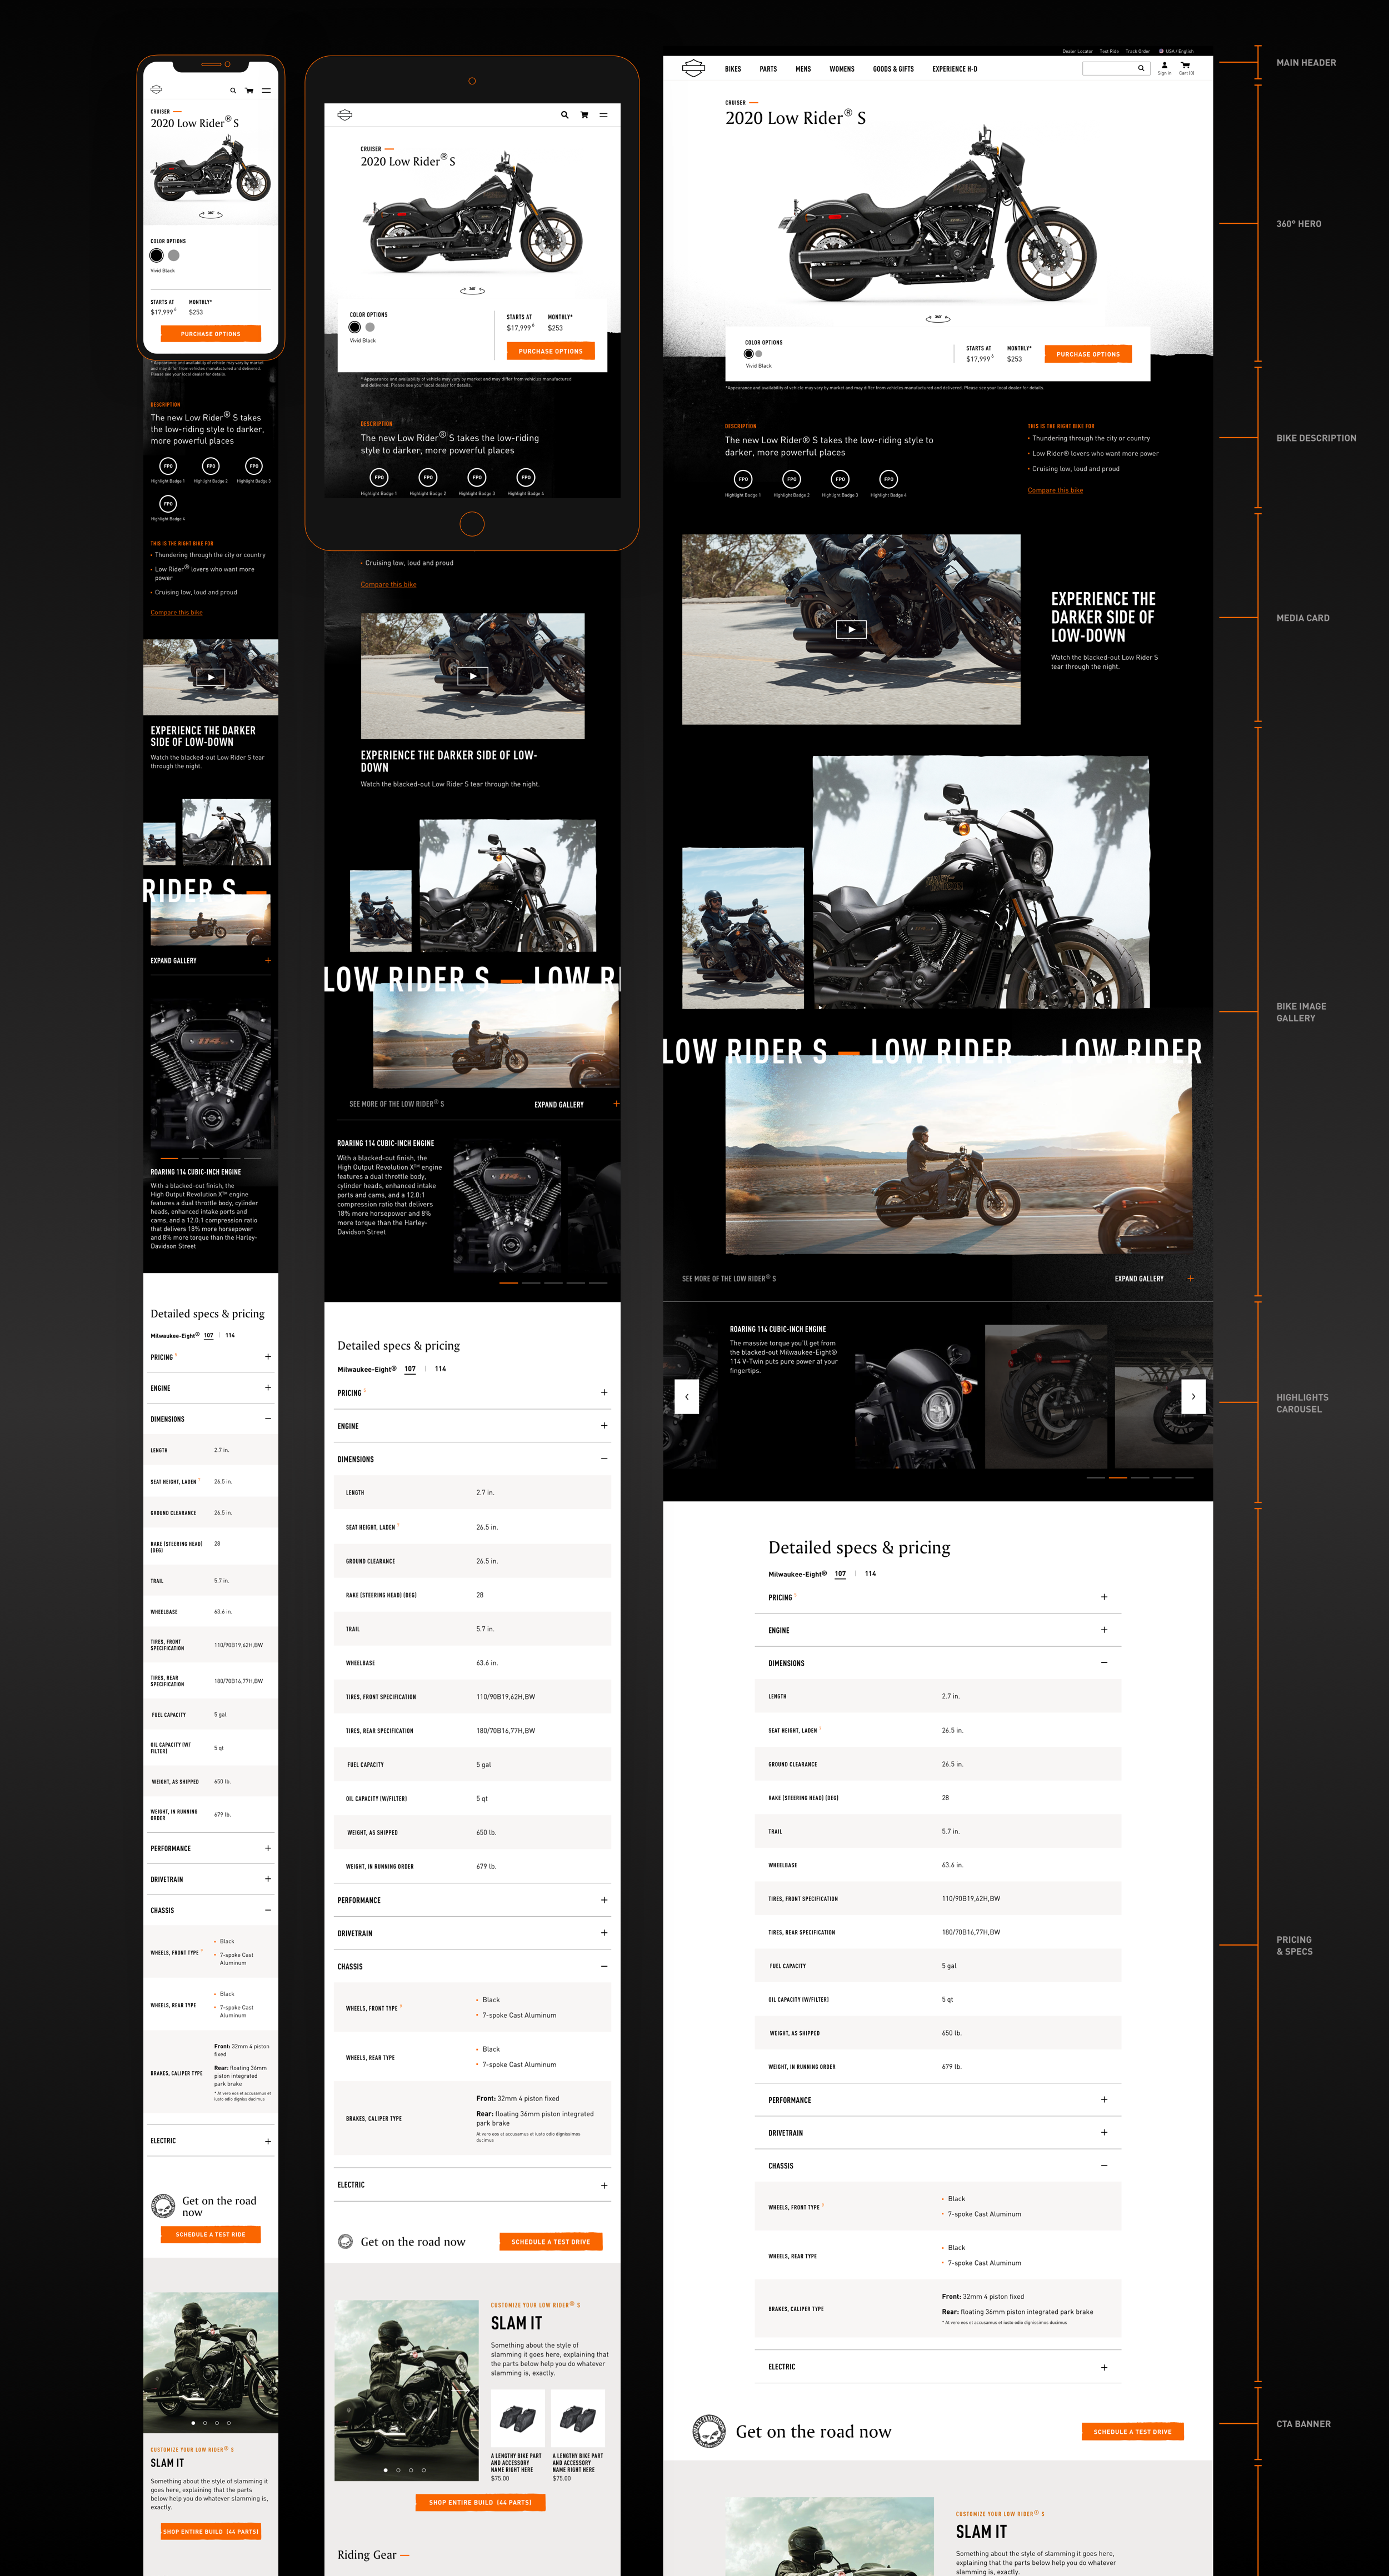Select Milwaukee-Eight 107 option on desktop specs
The image size is (1389, 2576).
(x=840, y=1574)
